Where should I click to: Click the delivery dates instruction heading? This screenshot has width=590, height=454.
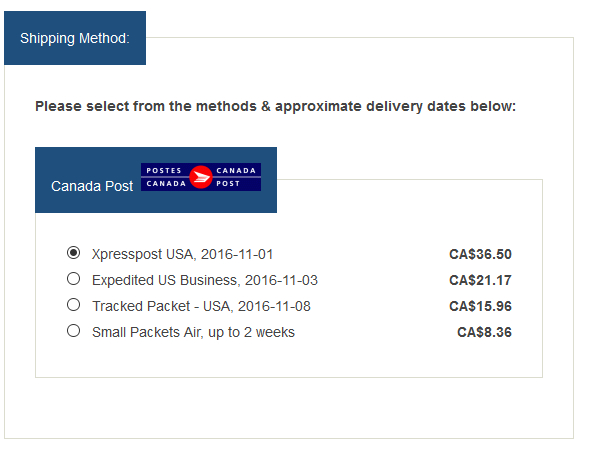point(275,106)
